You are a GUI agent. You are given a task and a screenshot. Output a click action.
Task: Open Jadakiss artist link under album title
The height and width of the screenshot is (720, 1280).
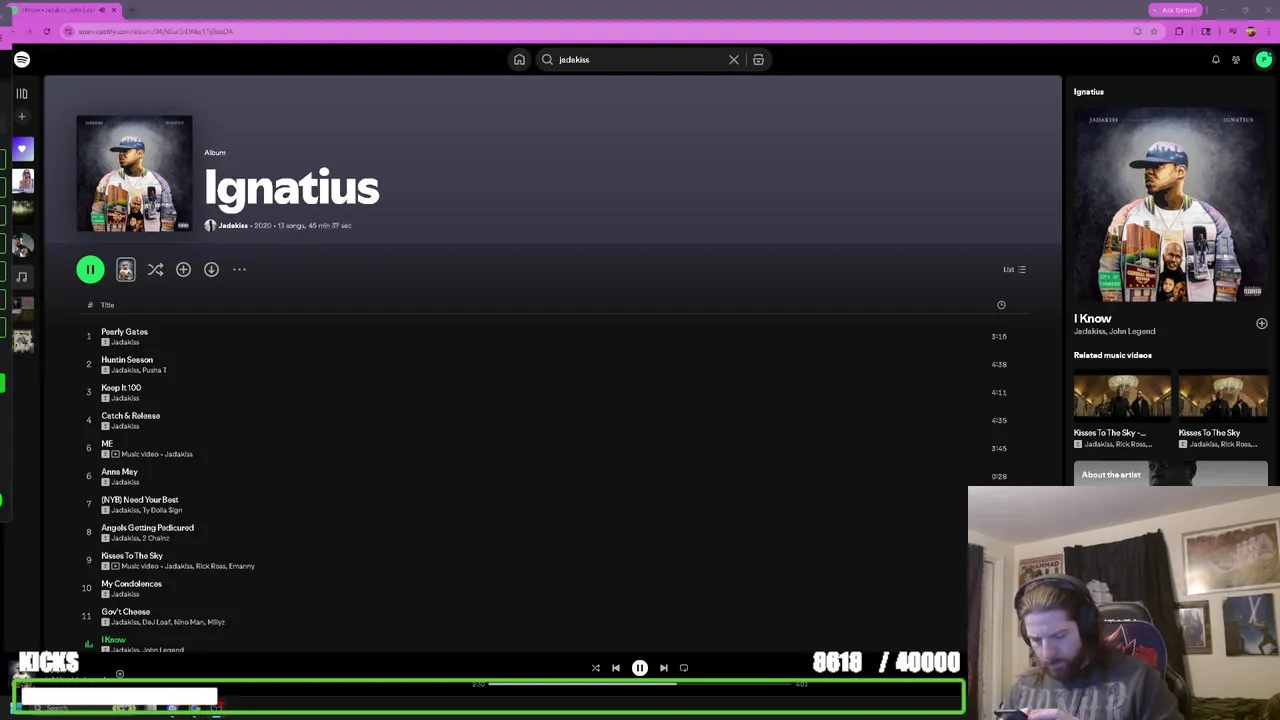coord(233,226)
